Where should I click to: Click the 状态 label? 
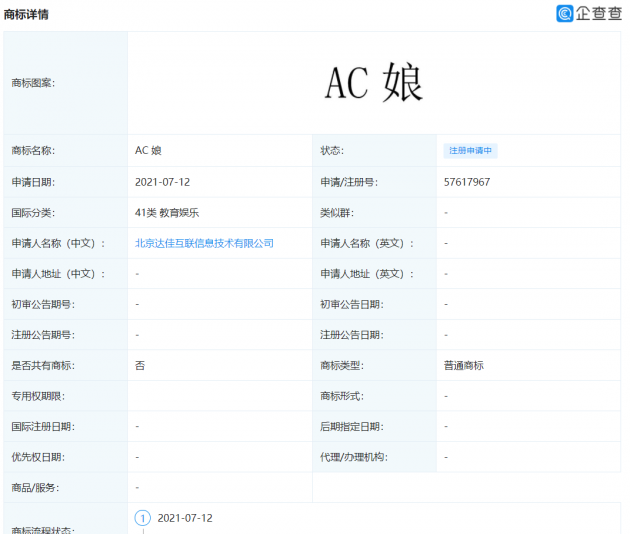332,151
